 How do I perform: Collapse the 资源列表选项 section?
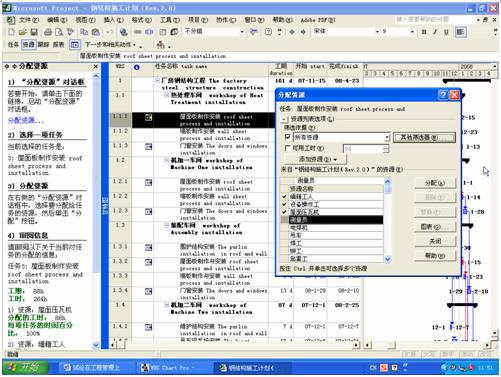click(284, 119)
